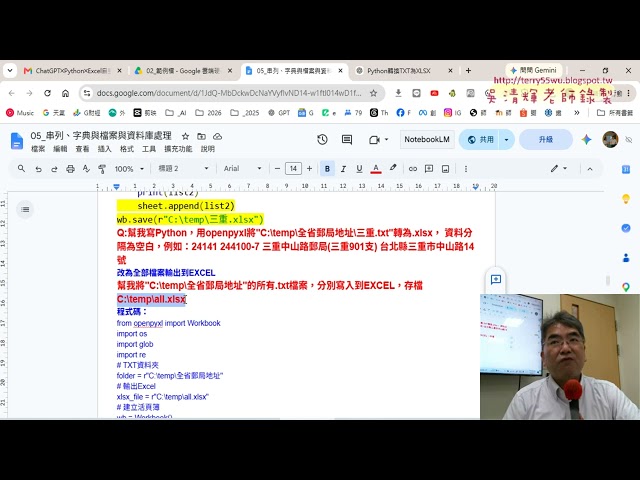Click the 升級 upgrade button
640x480 pixels.
point(546,140)
